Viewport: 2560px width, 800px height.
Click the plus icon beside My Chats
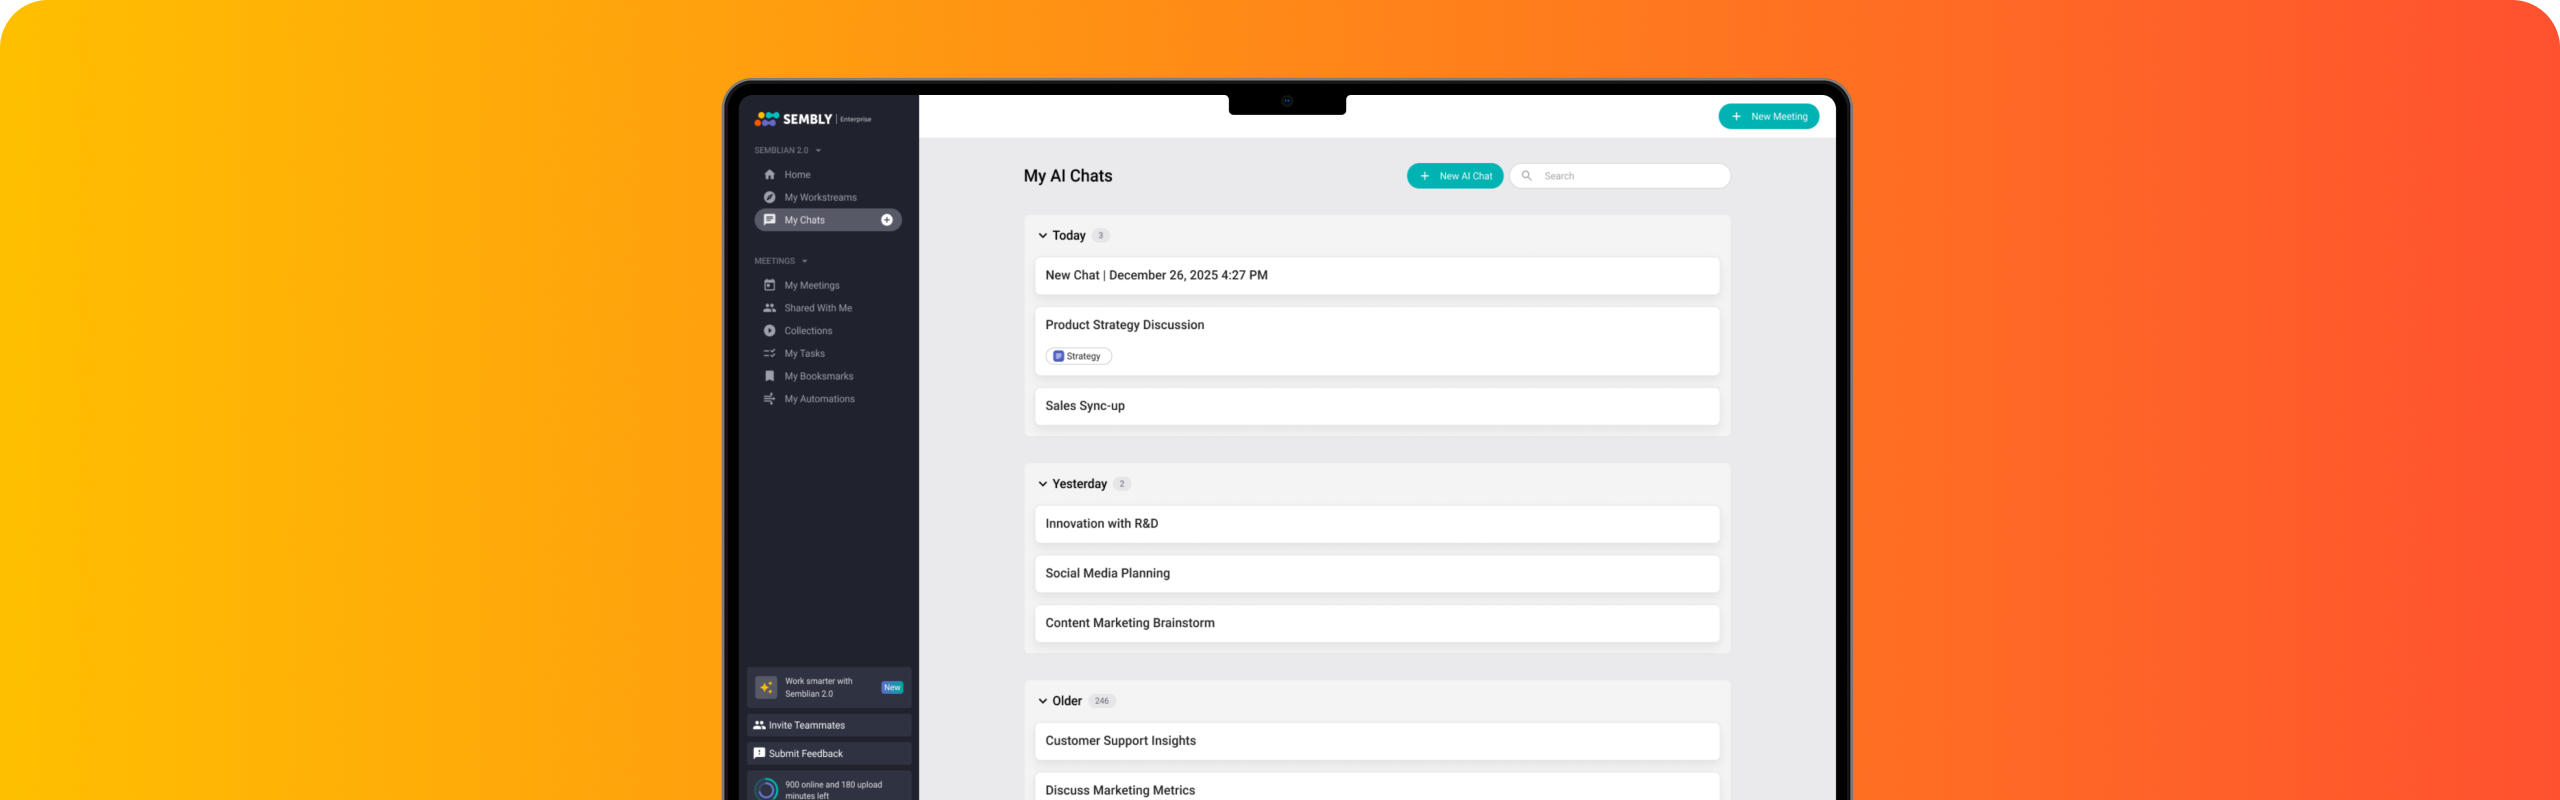coord(886,220)
